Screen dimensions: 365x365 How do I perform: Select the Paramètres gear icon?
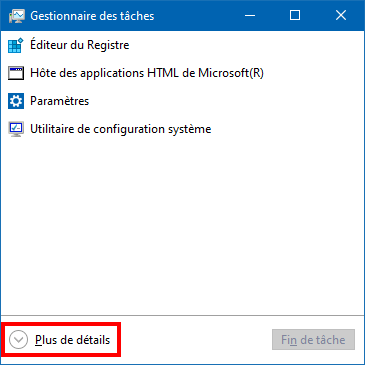click(16, 101)
